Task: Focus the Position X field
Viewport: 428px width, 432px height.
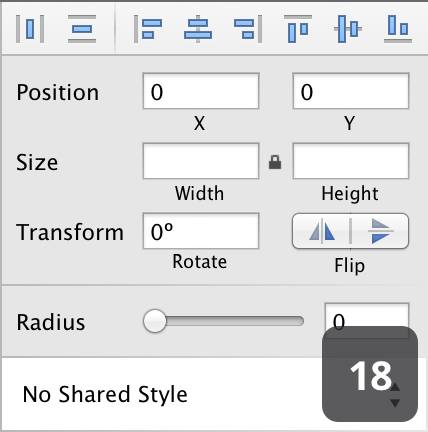Action: click(x=201, y=91)
